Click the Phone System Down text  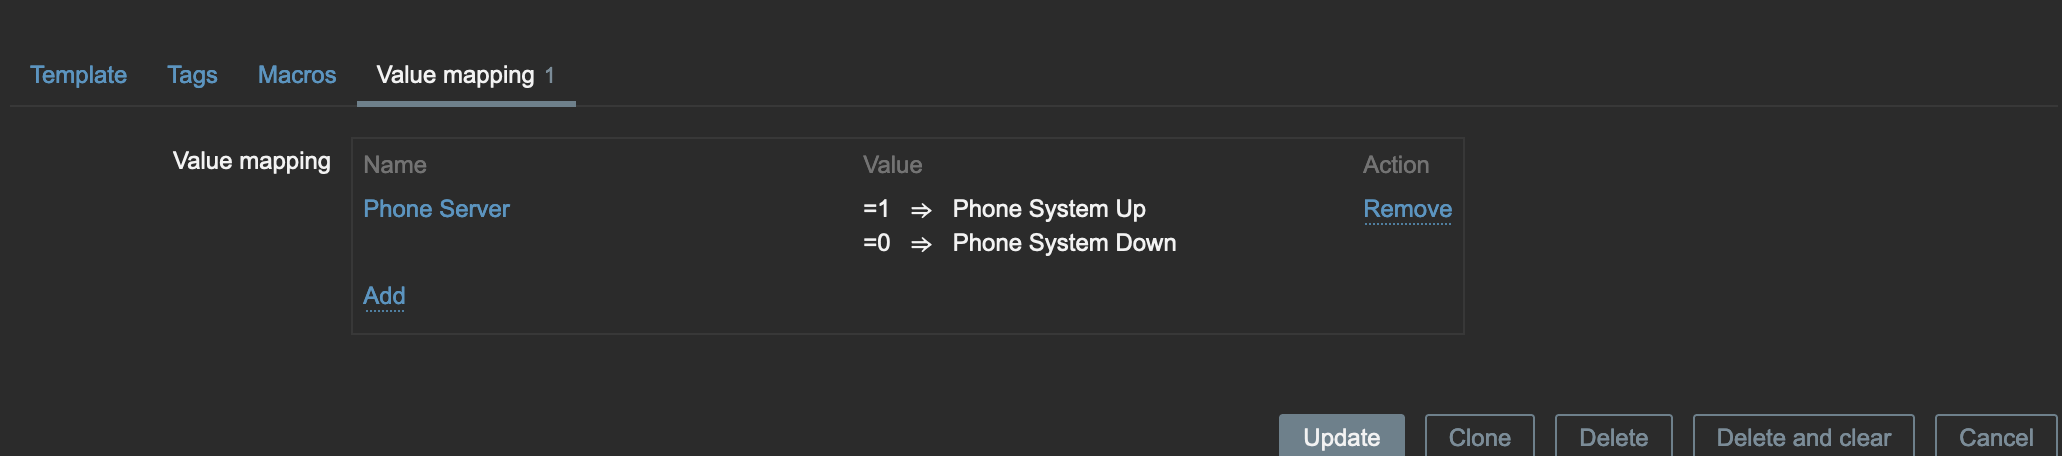1064,243
